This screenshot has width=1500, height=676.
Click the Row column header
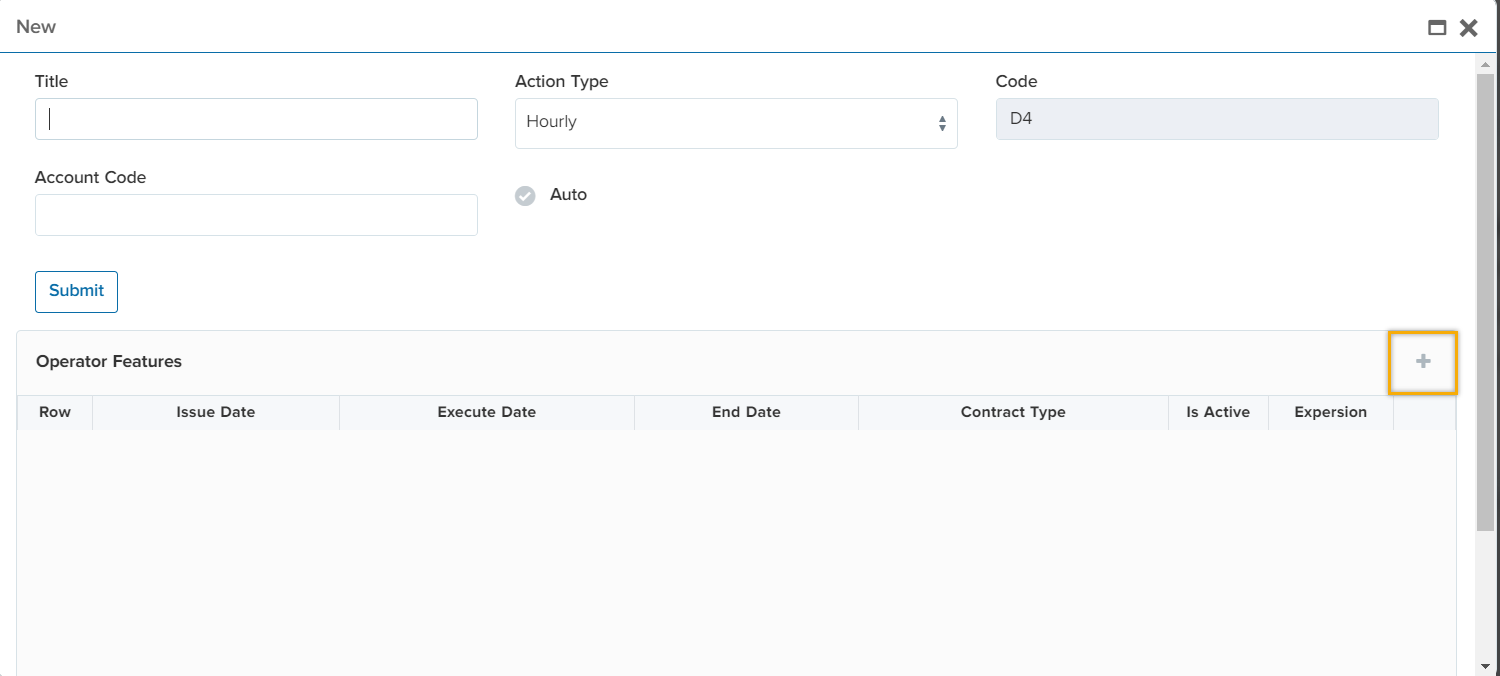55,412
